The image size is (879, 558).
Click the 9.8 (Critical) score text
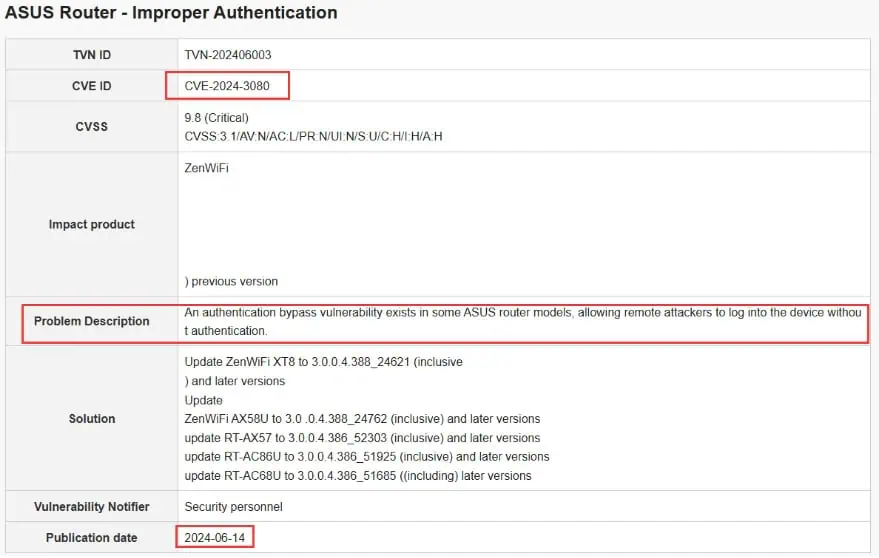(x=217, y=118)
